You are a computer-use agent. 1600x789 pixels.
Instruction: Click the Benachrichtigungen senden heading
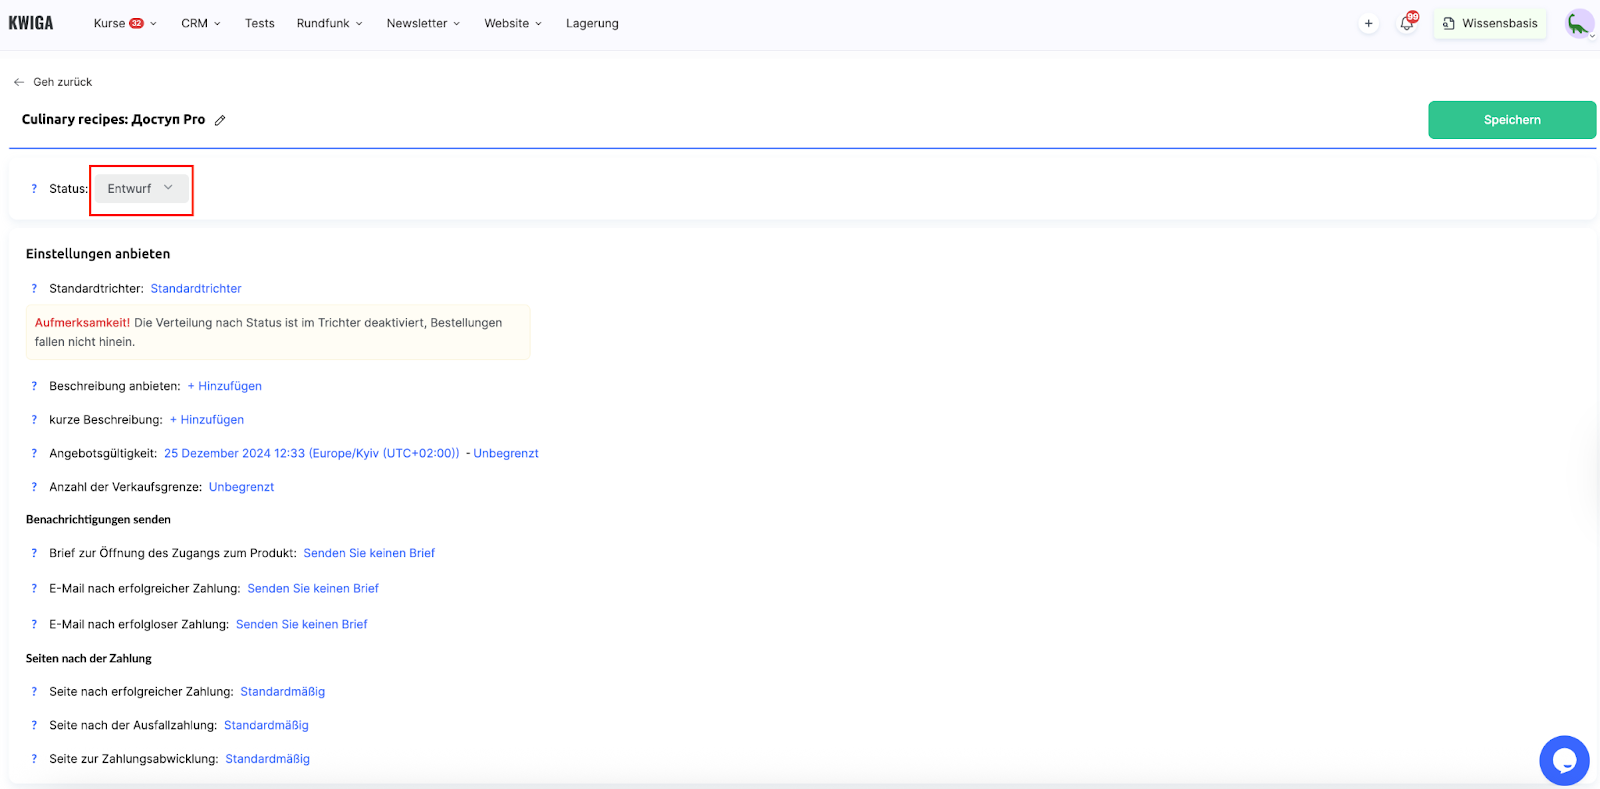pos(98,520)
